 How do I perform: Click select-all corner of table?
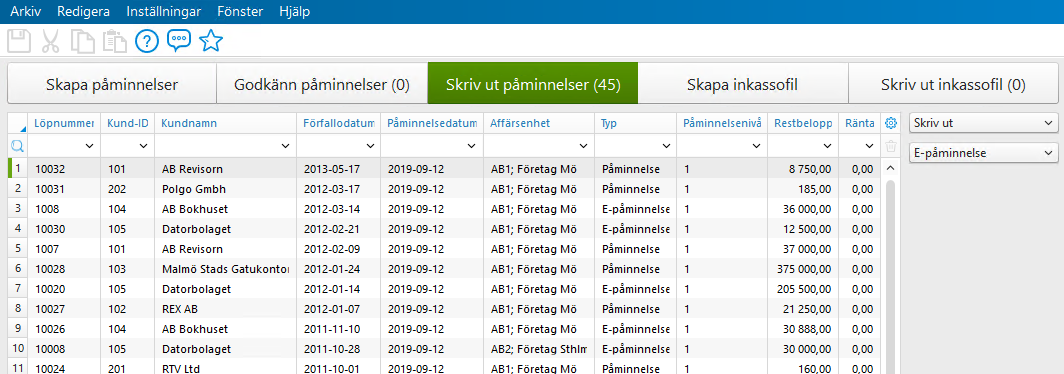click(18, 124)
